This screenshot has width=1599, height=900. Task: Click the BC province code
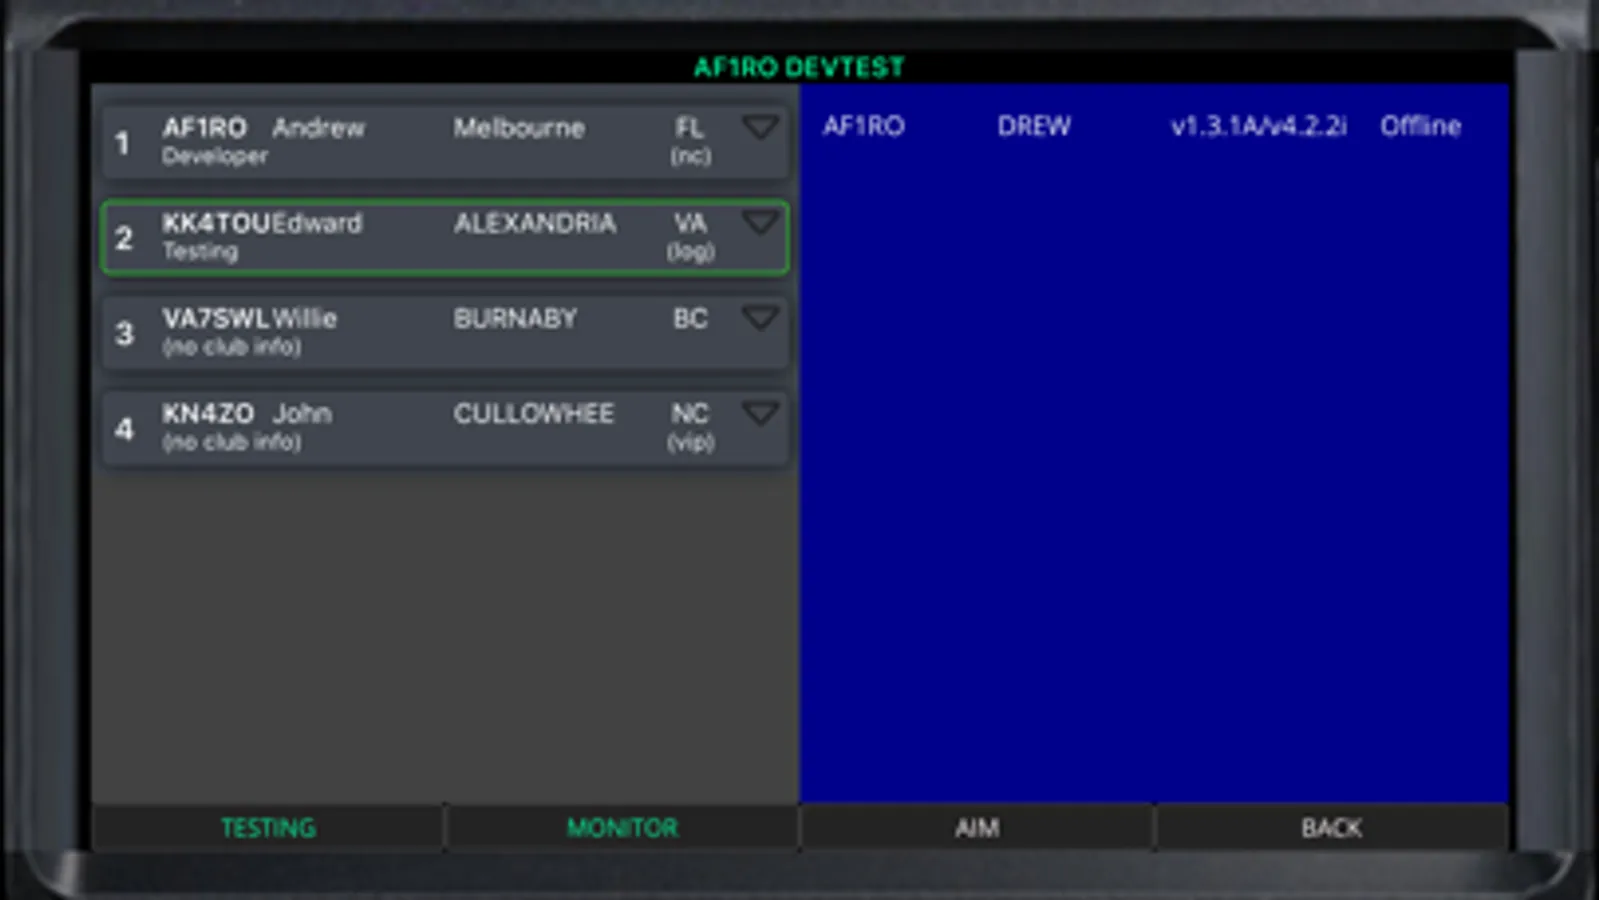pyautogui.click(x=690, y=318)
